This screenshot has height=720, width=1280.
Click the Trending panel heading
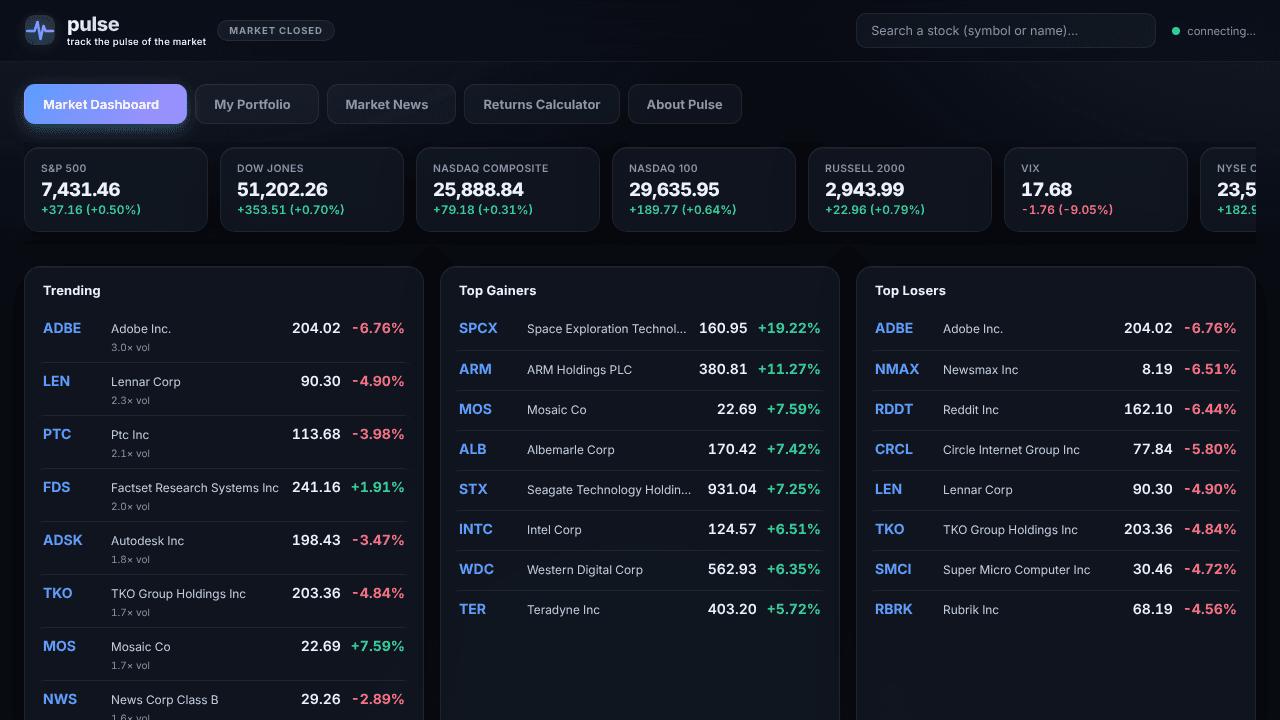[x=72, y=291]
